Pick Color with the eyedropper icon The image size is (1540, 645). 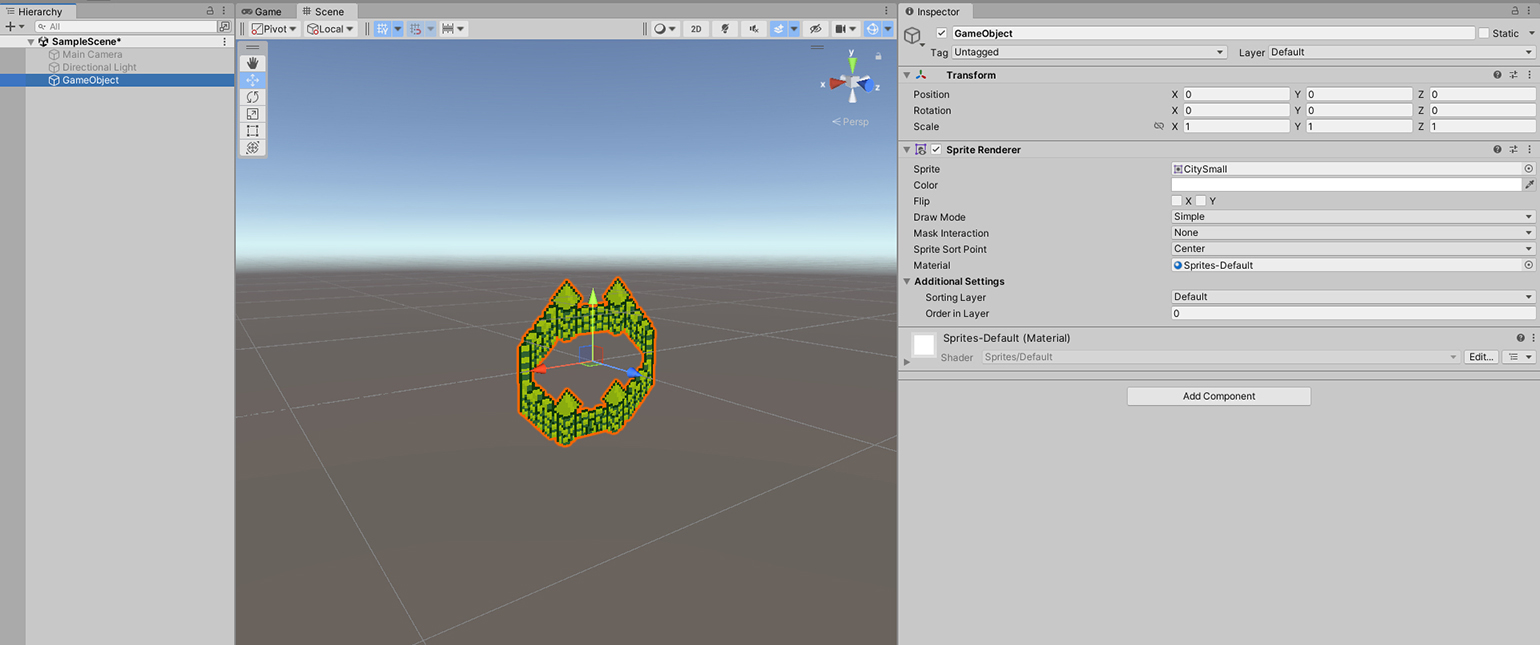click(1529, 185)
